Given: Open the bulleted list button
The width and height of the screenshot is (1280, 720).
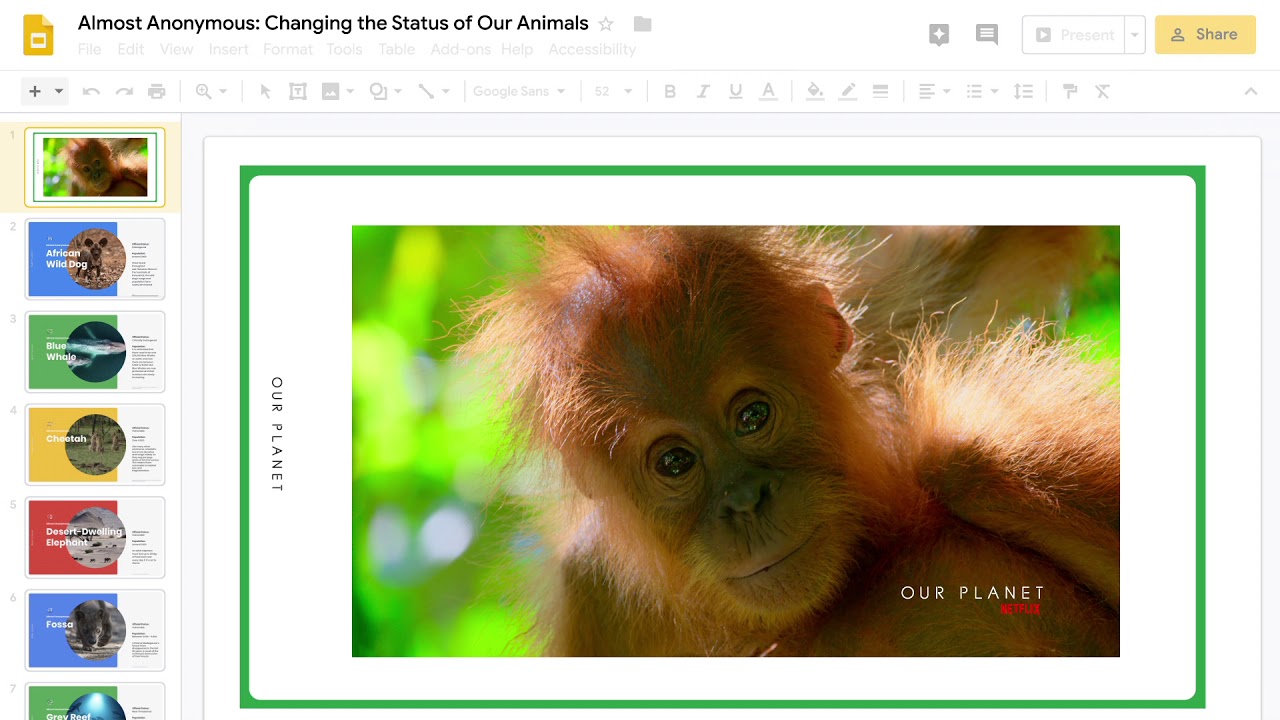Looking at the screenshot, I should click(975, 91).
